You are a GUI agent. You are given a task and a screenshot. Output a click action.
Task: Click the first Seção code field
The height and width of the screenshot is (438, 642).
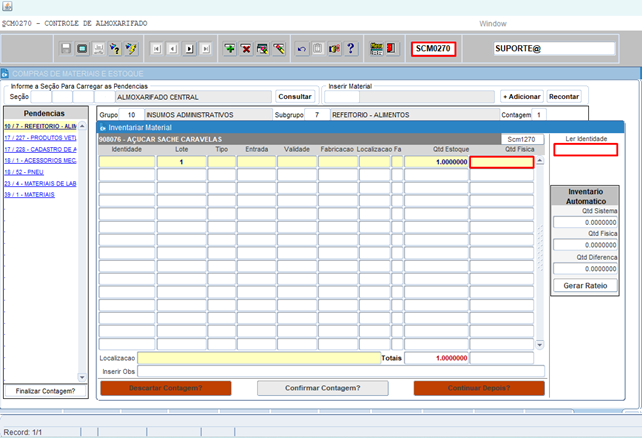41,97
